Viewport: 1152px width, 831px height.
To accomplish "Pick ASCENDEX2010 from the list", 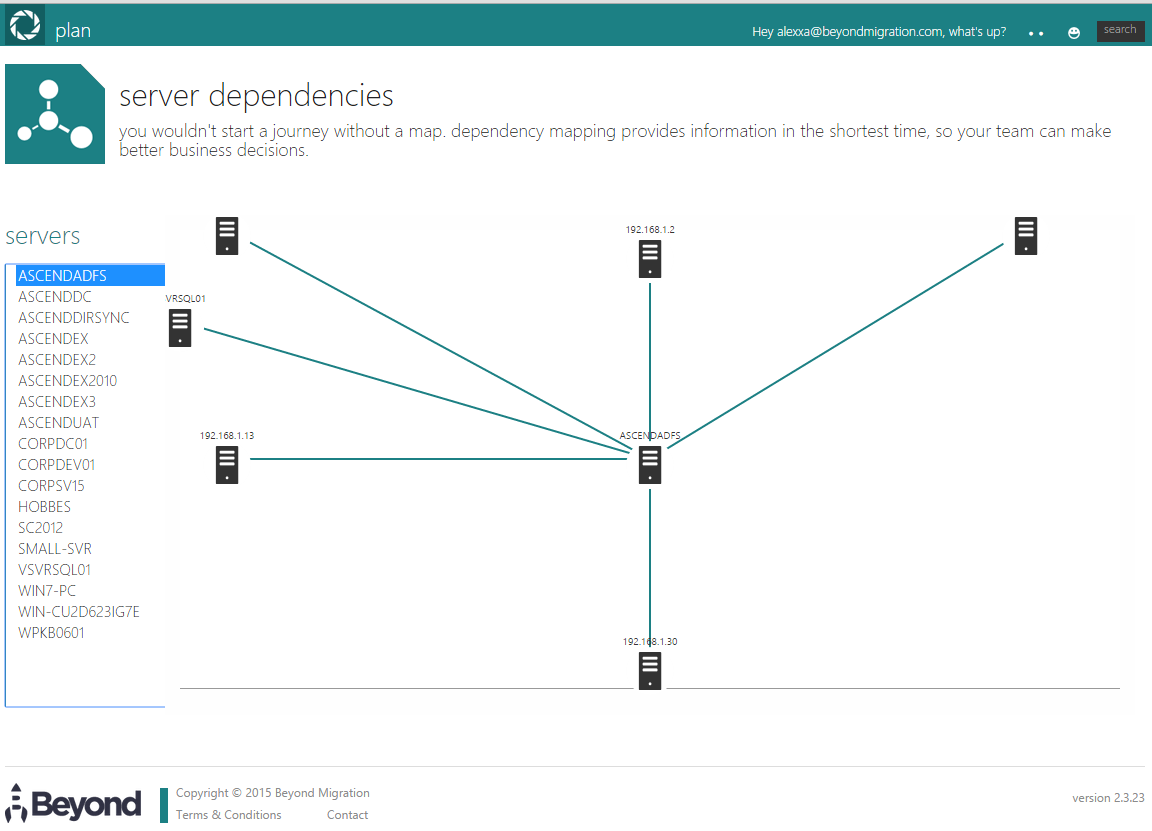I will point(68,381).
